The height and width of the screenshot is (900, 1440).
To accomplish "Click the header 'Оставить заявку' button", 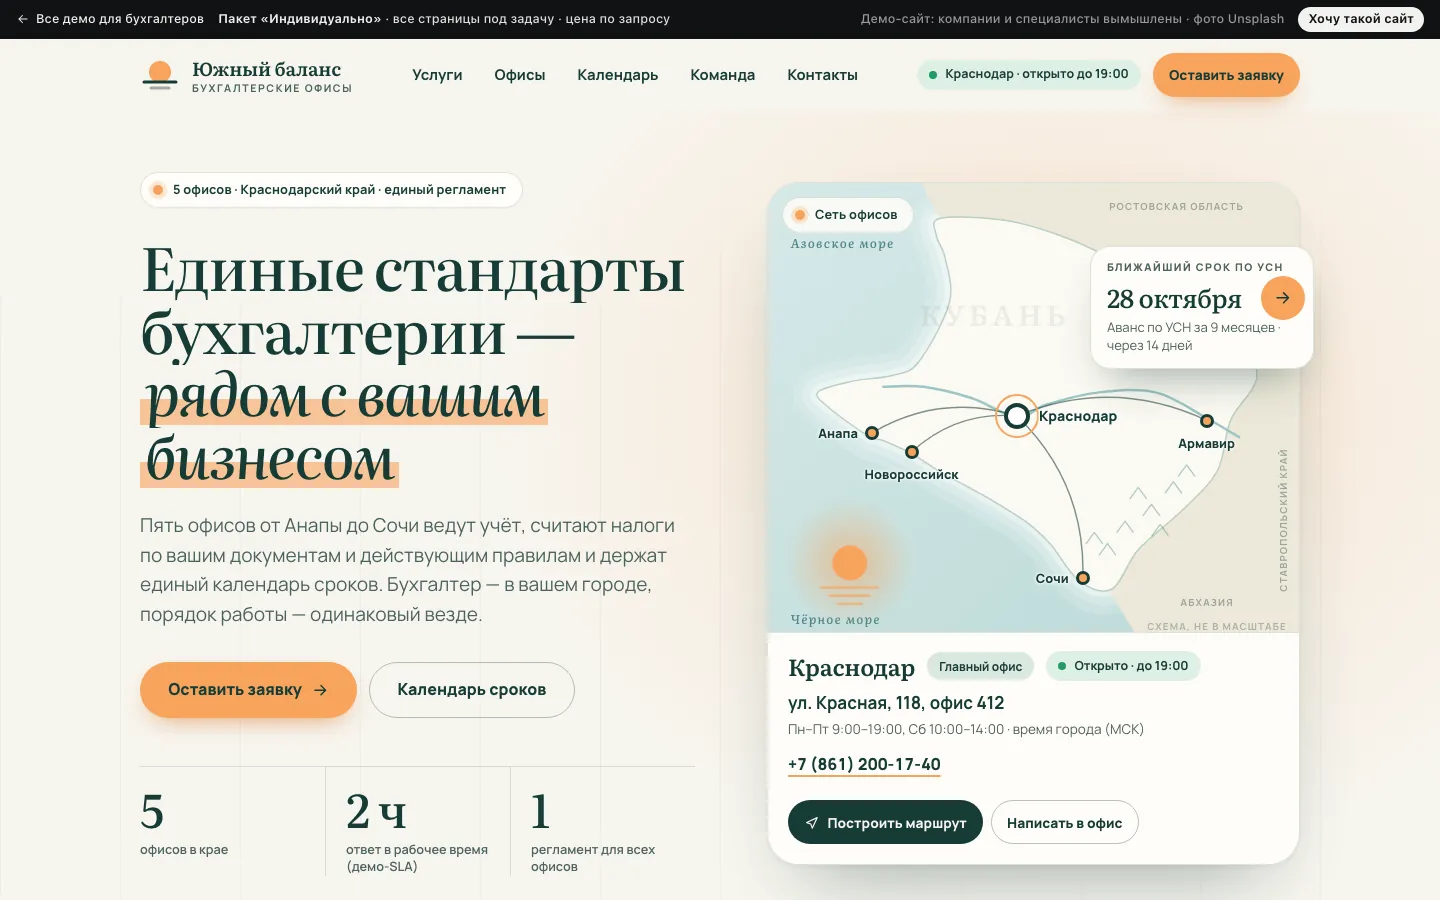I will [x=1226, y=75].
